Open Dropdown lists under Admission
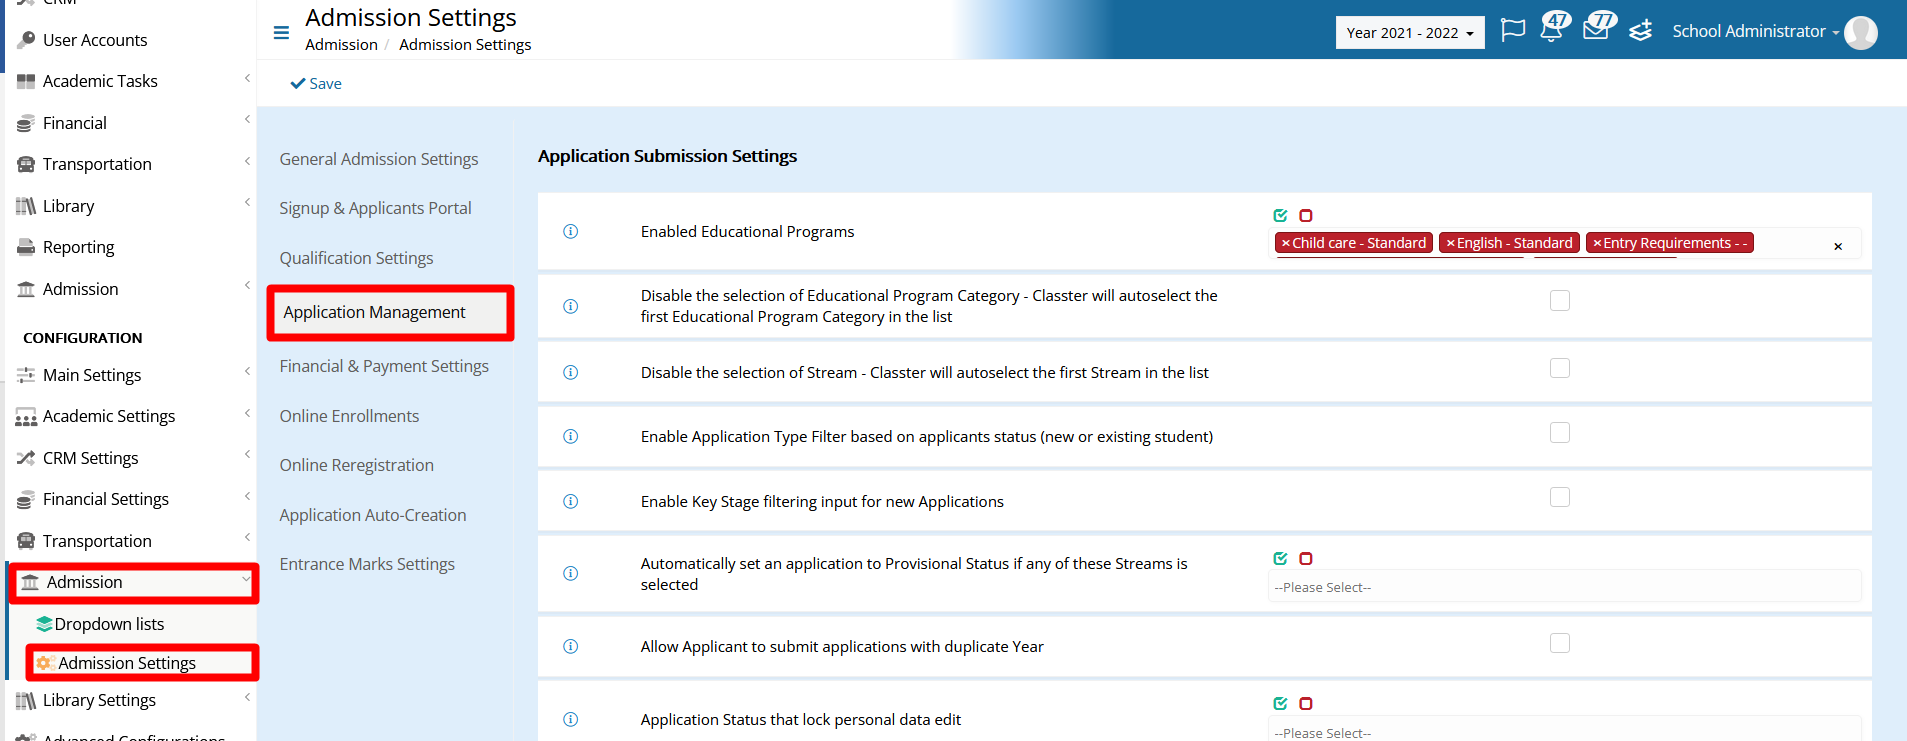Image resolution: width=1907 pixels, height=741 pixels. point(109,624)
